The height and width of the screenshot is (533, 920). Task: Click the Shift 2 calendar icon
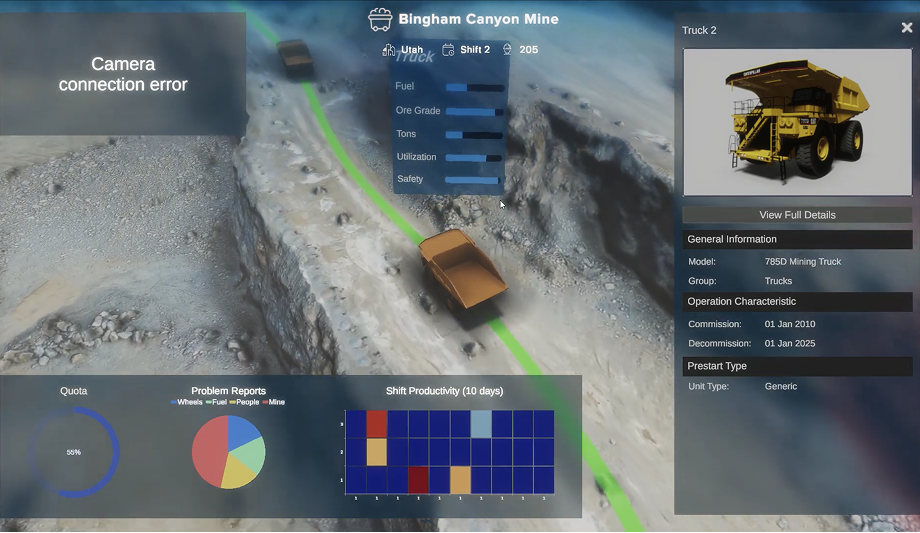tap(448, 50)
